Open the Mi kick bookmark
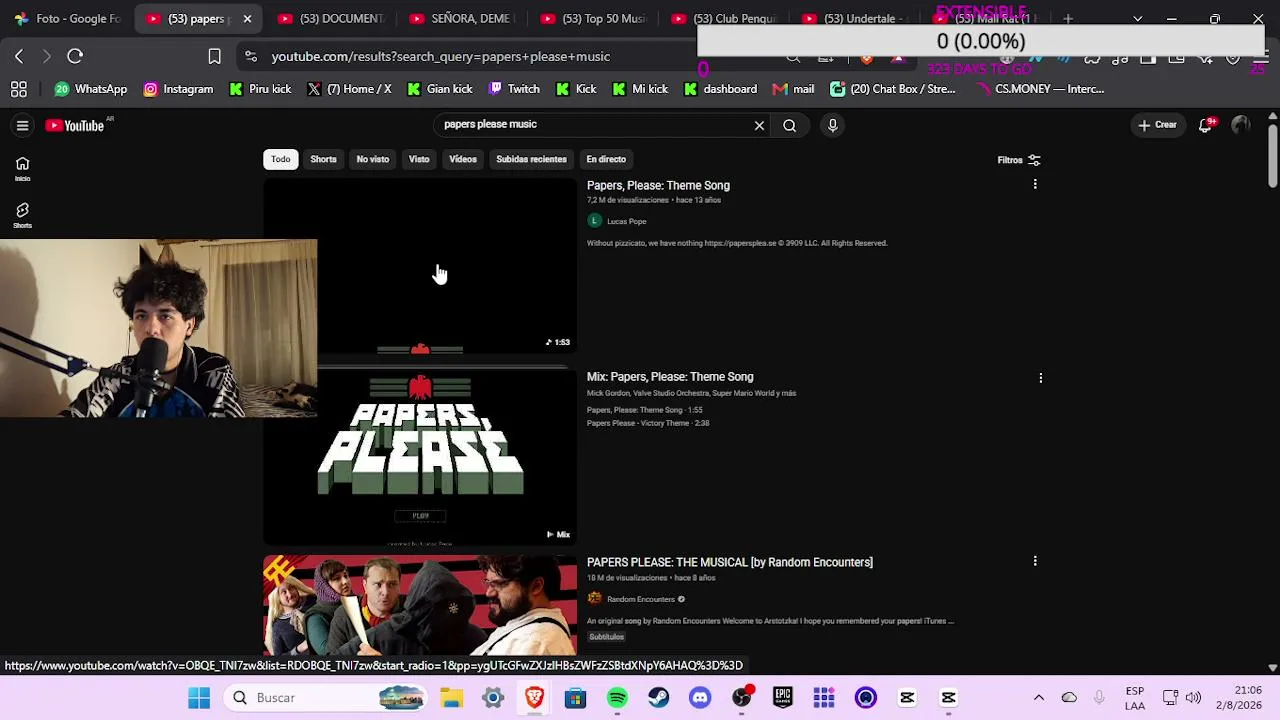Viewport: 1280px width, 720px height. pyautogui.click(x=640, y=89)
